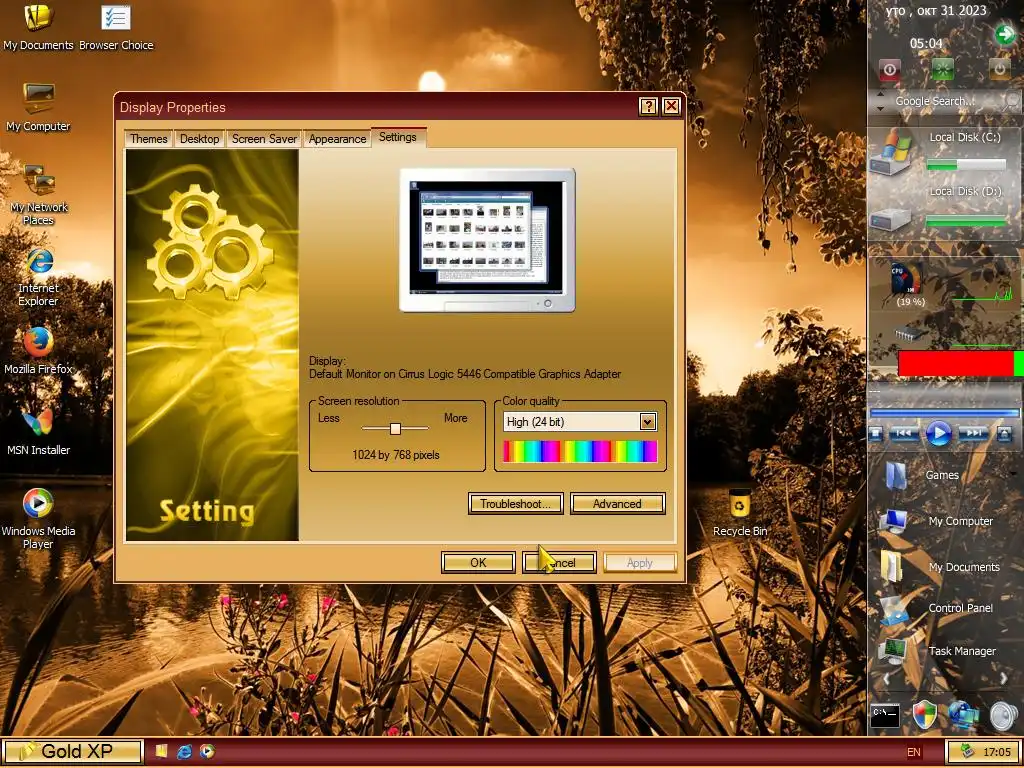
Task: Click the RAM memory chip icon
Action: point(910,334)
